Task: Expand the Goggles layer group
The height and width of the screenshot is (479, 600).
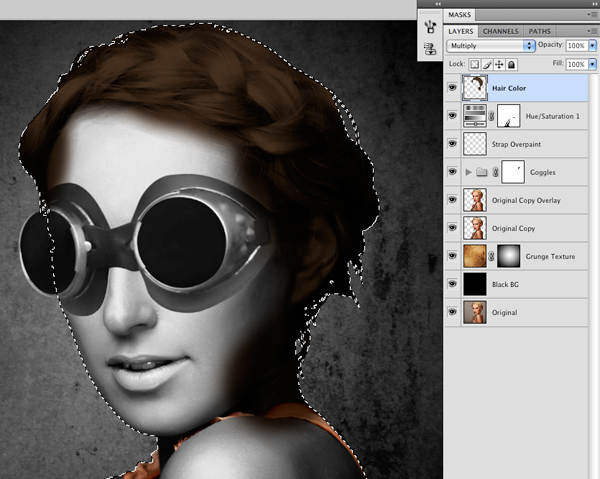Action: pos(468,172)
